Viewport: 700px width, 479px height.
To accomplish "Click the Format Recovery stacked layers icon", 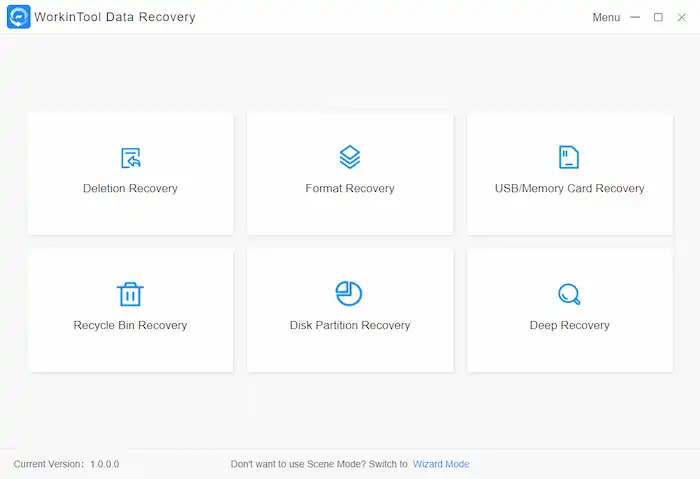I will pyautogui.click(x=350, y=157).
